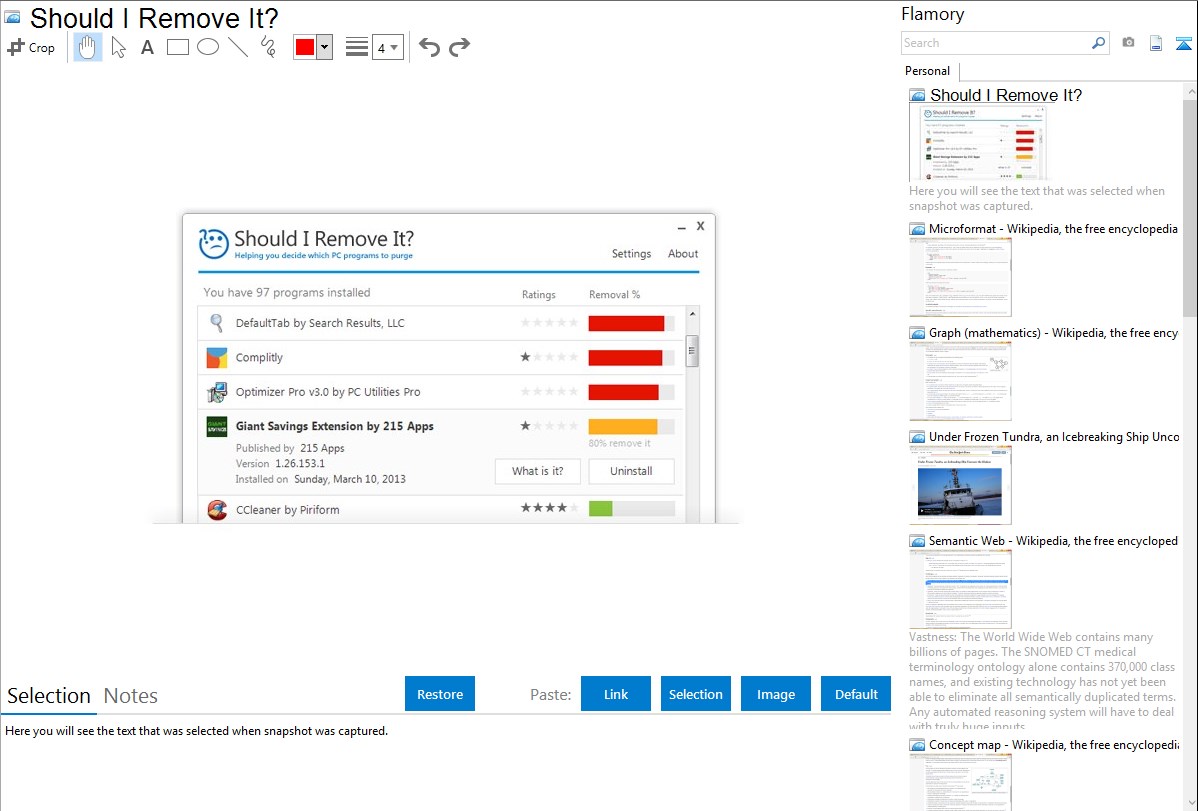1198x811 pixels.
Task: Select the rectangle shape tool
Action: pos(178,47)
